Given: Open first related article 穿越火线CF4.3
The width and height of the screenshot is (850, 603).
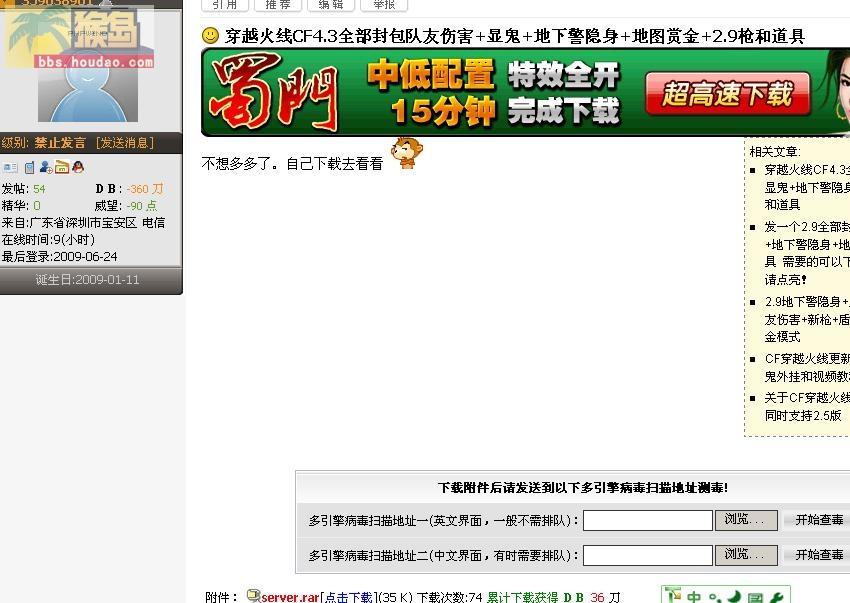Looking at the screenshot, I should coord(807,187).
